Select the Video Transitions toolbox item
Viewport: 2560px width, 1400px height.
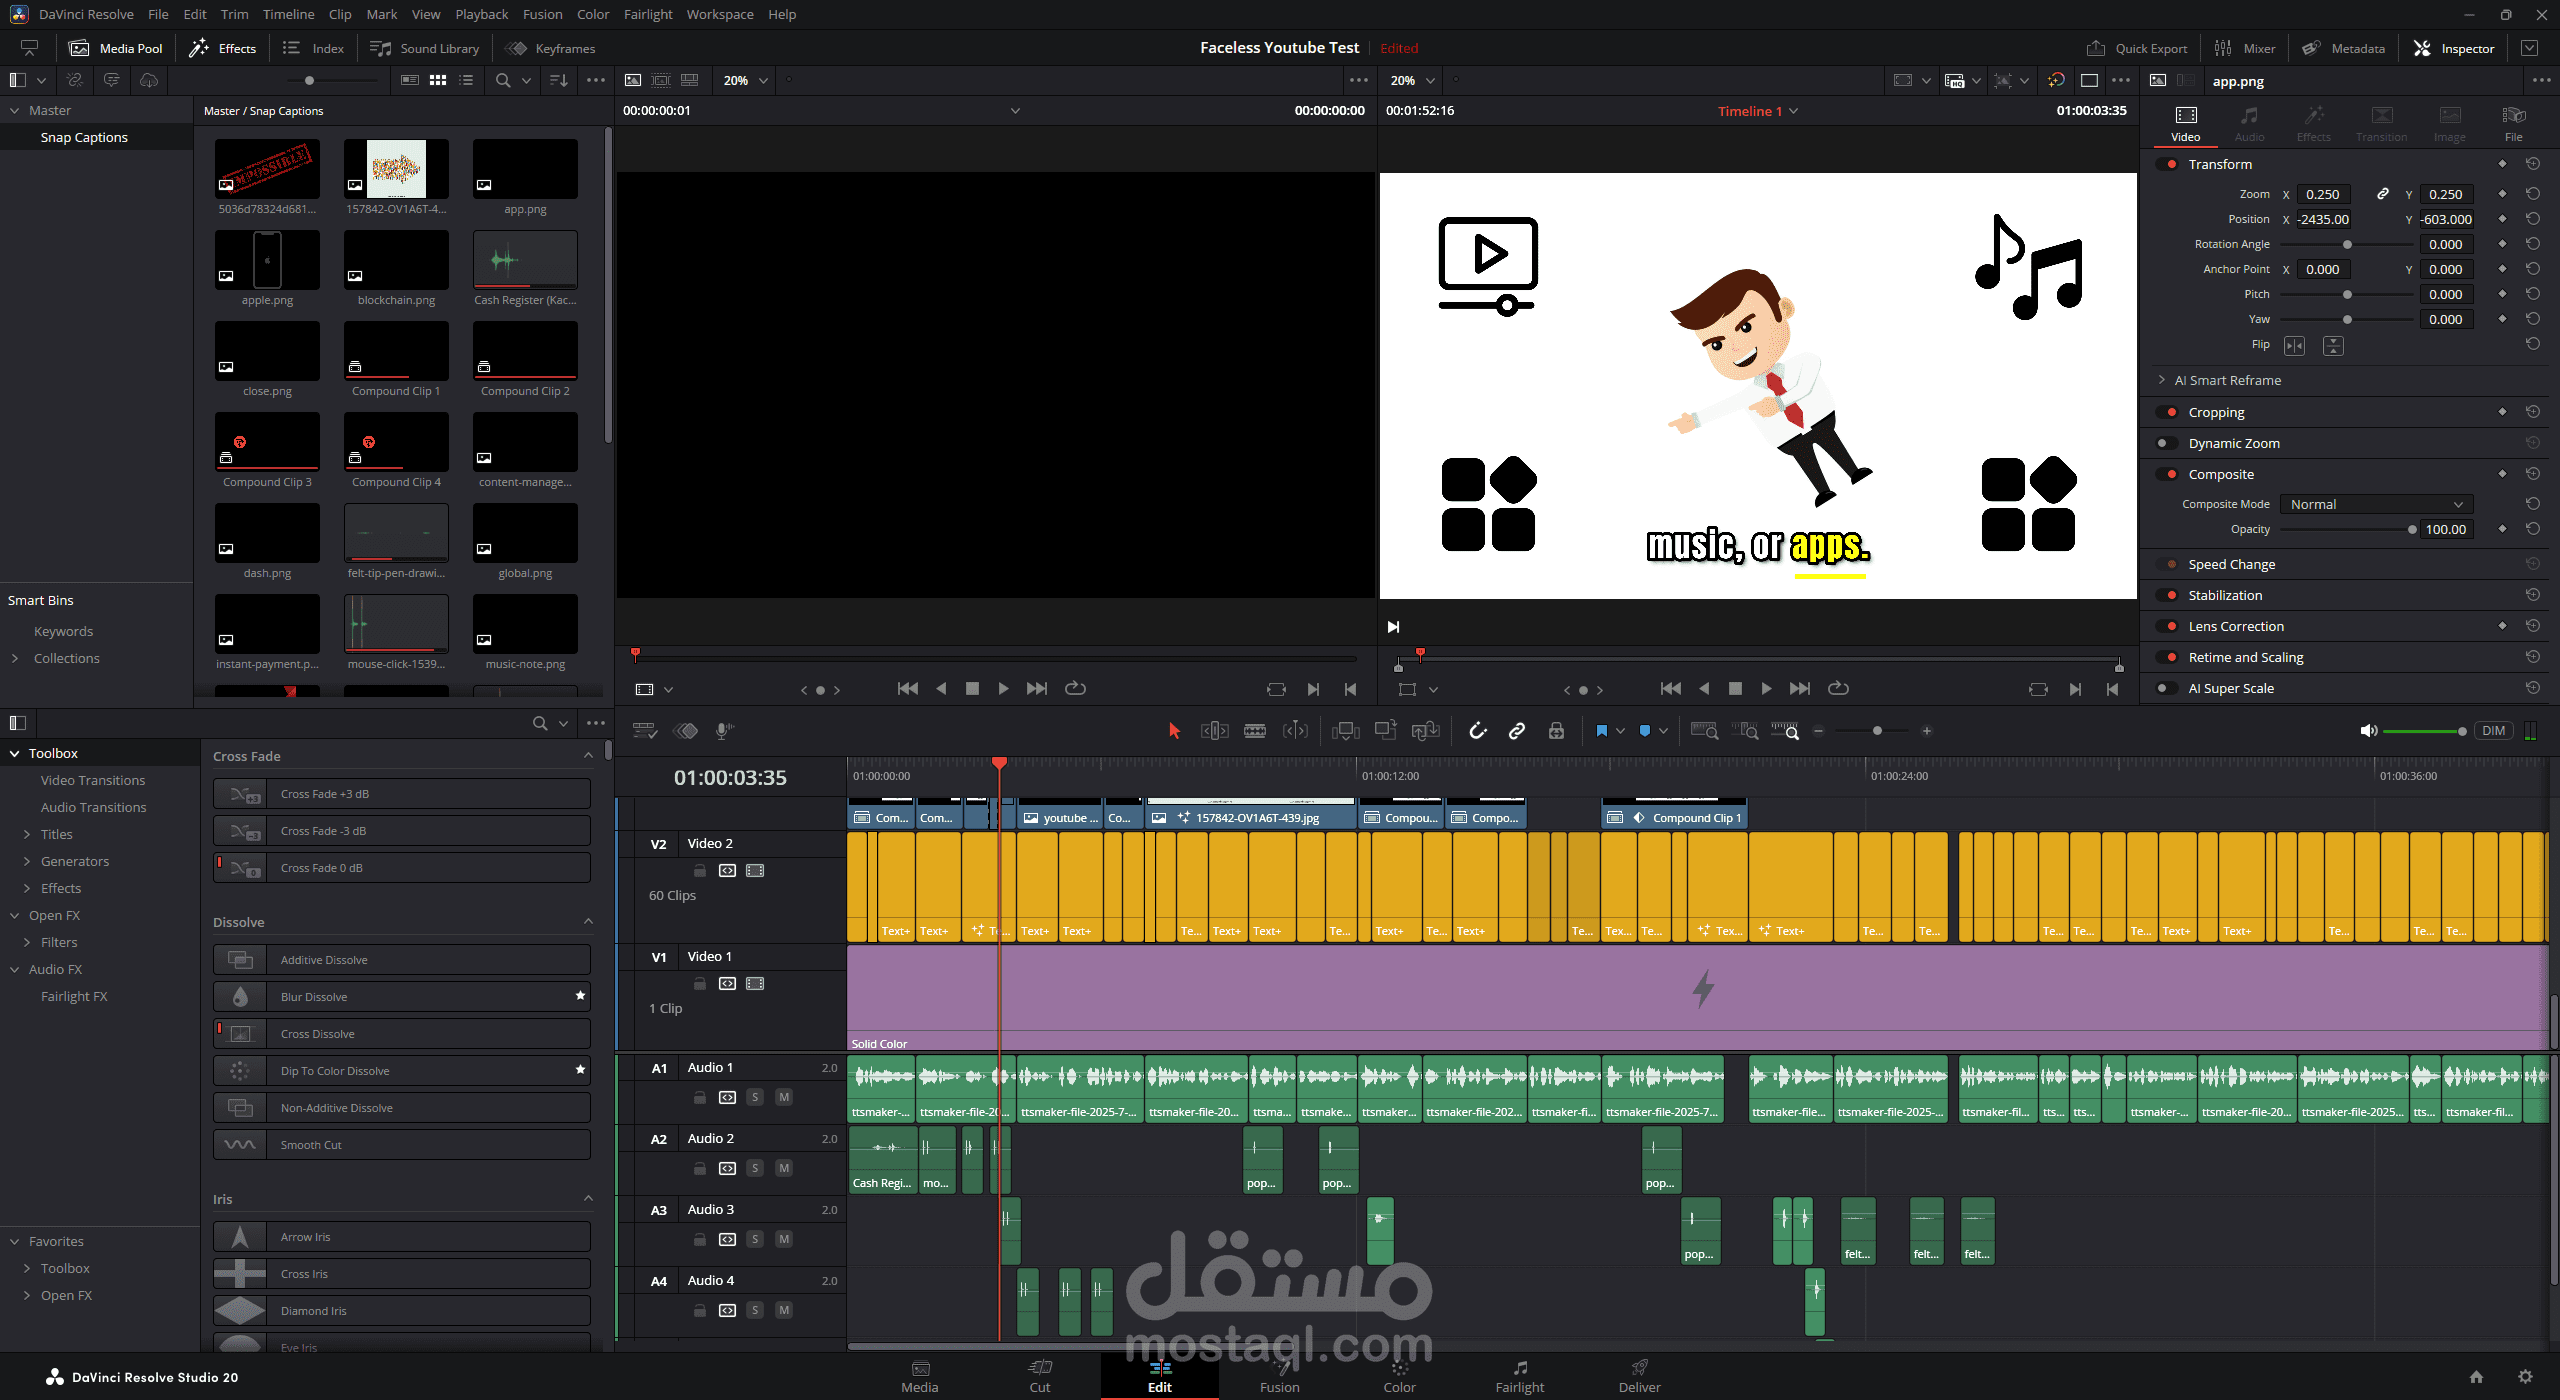click(x=93, y=780)
